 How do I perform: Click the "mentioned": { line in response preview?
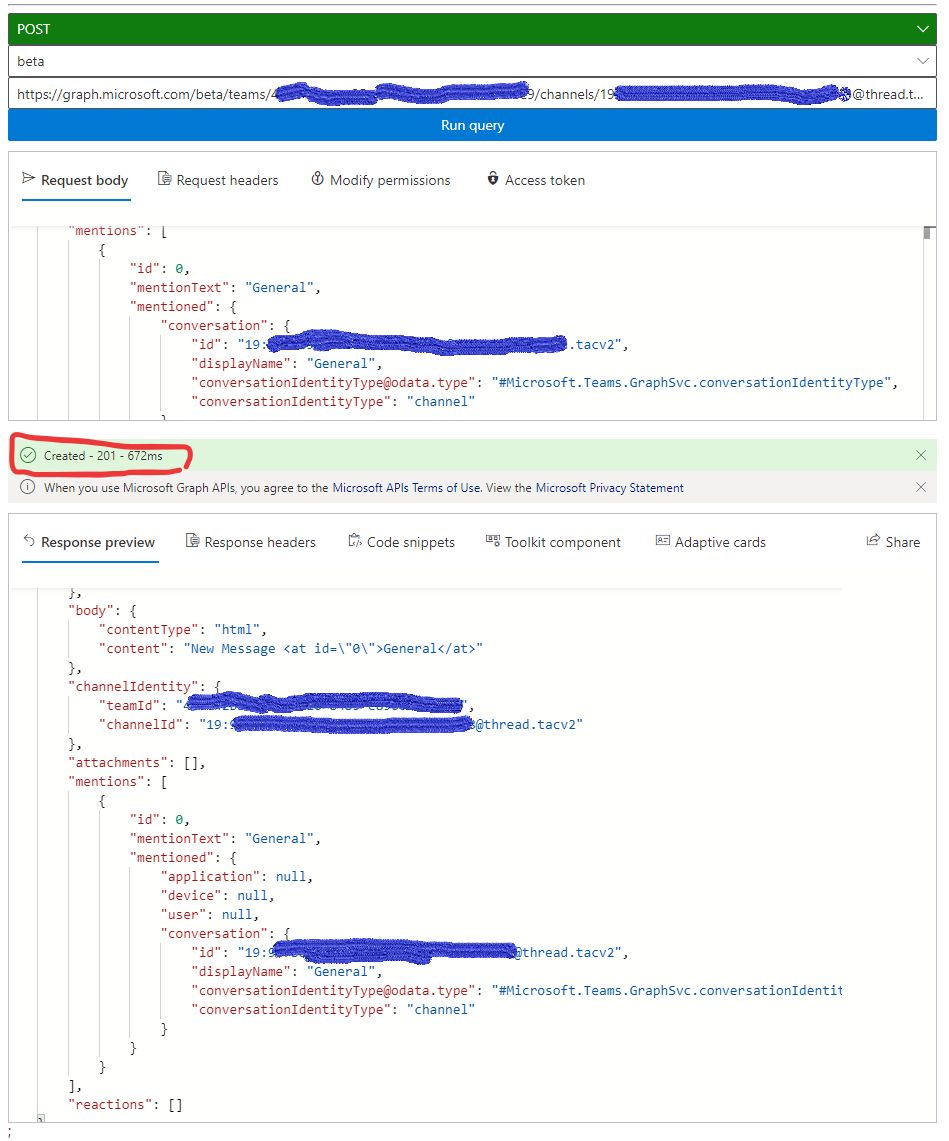(183, 857)
